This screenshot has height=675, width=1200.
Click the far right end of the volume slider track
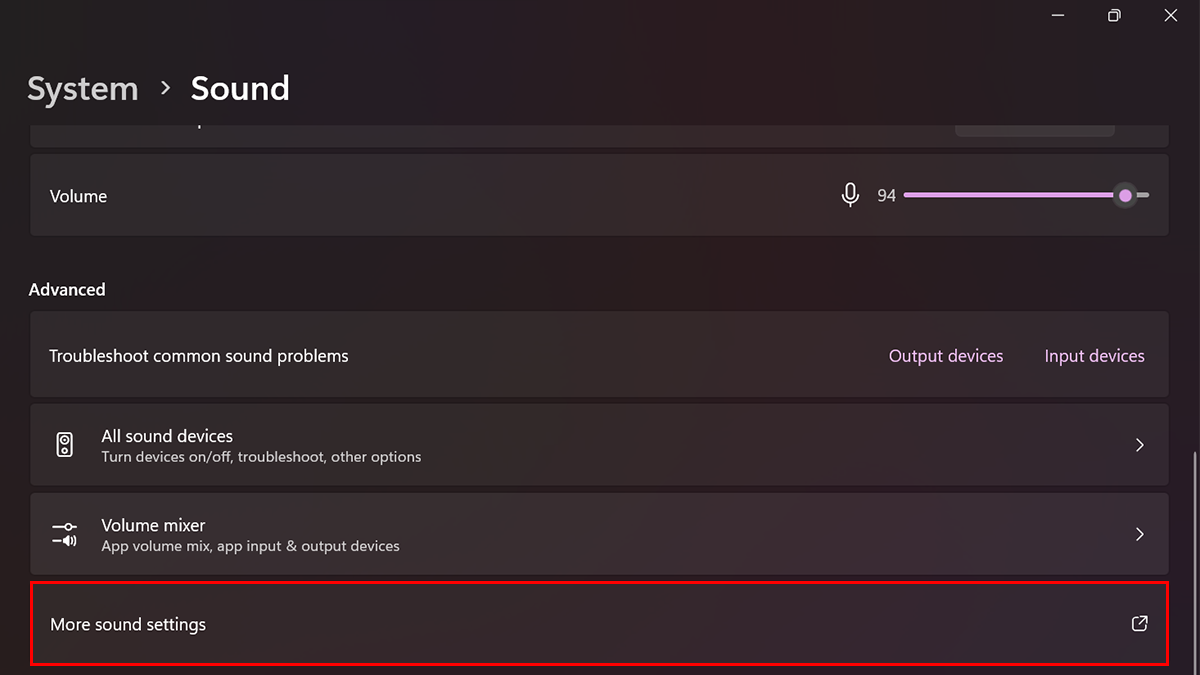1146,196
